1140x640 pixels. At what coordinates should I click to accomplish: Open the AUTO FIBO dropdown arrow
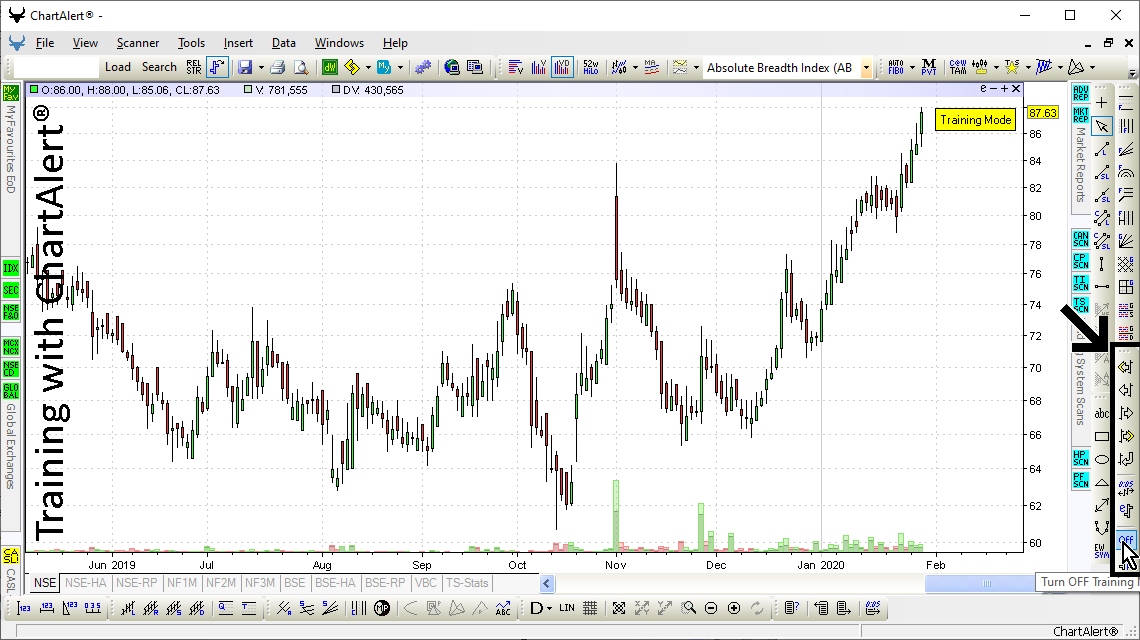[912, 68]
